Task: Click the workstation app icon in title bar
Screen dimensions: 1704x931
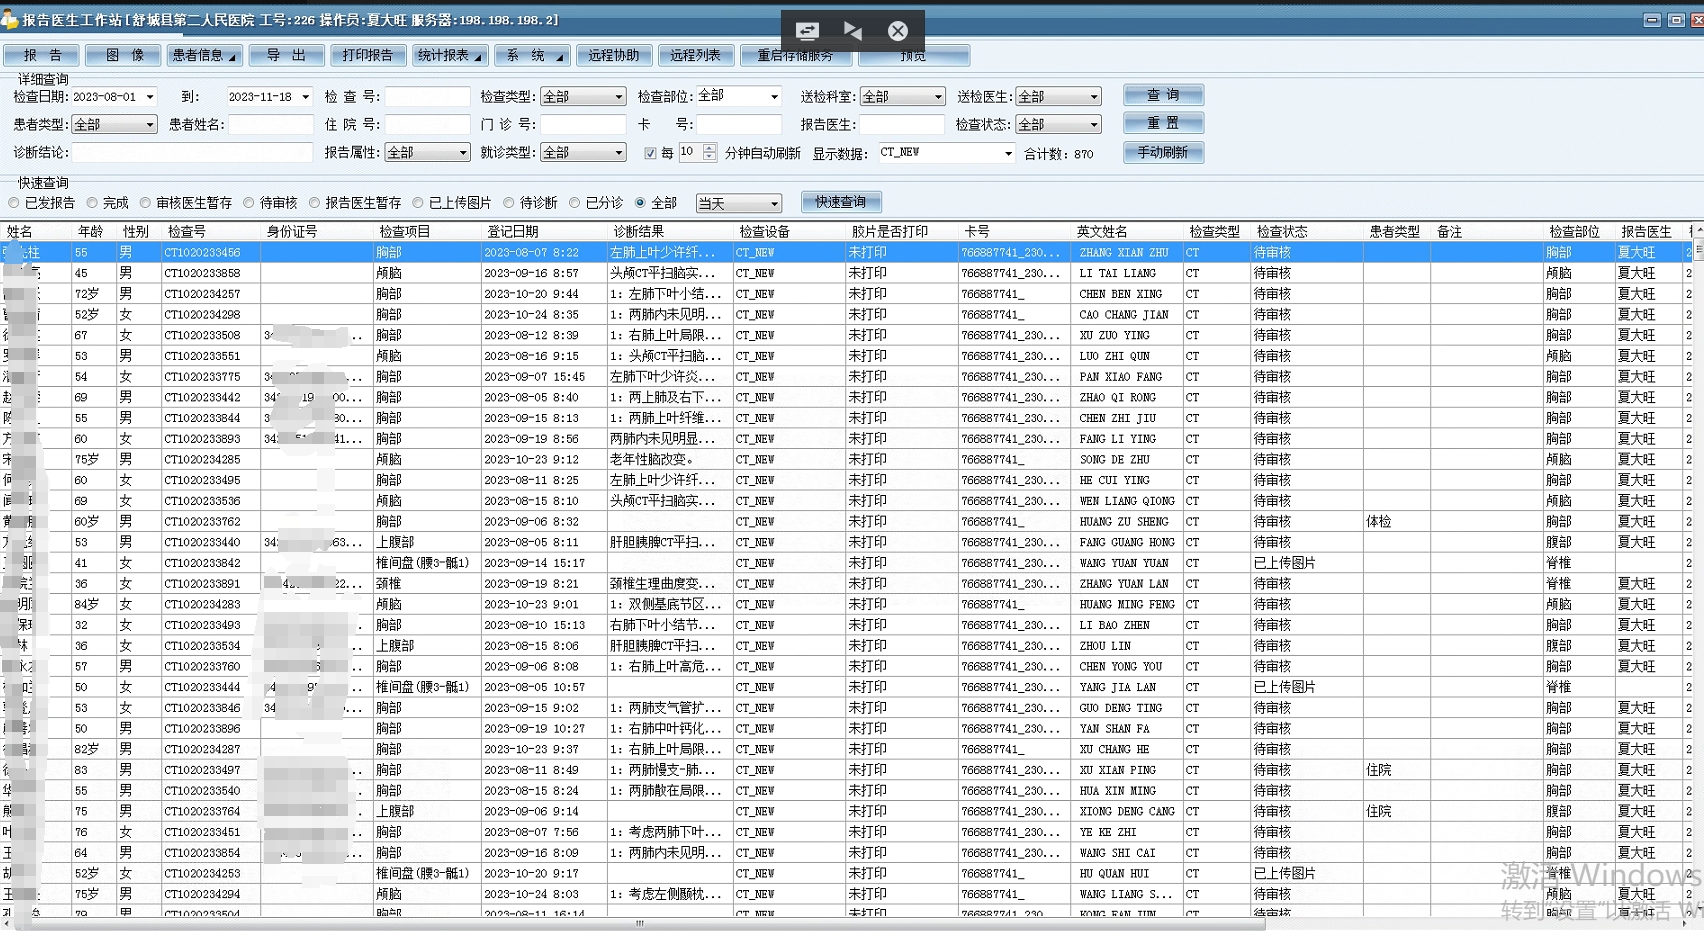Action: [x=9, y=19]
